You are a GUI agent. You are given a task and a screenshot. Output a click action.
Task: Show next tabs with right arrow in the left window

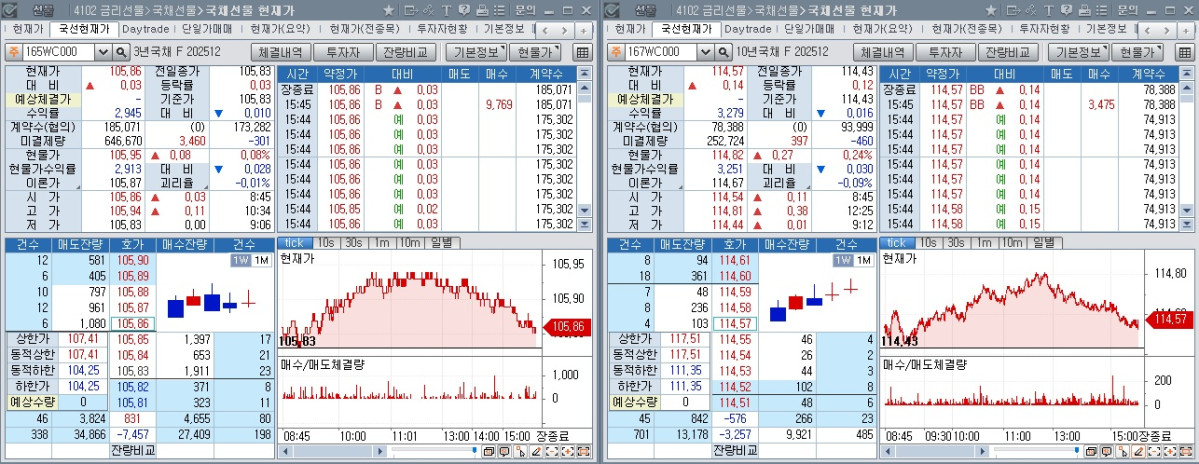click(x=564, y=31)
